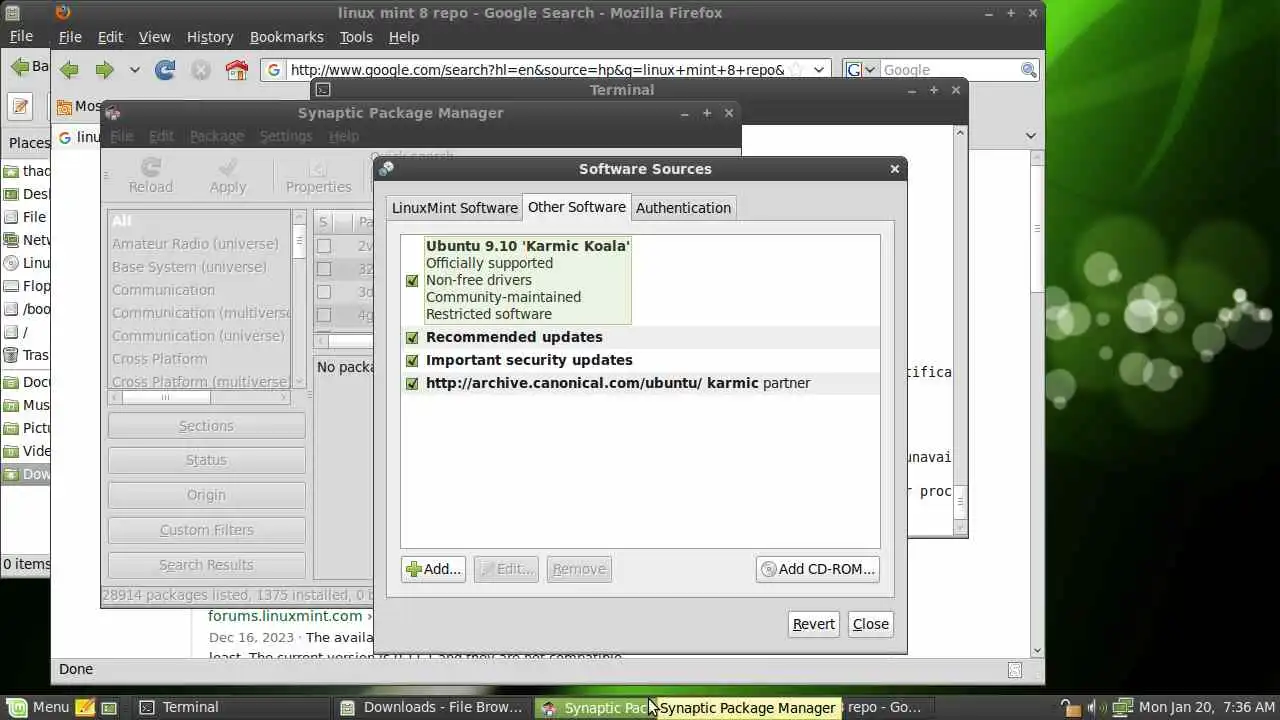Screen dimensions: 1280x720
Task: Click the network connection icon in the tray
Action: click(1123, 707)
